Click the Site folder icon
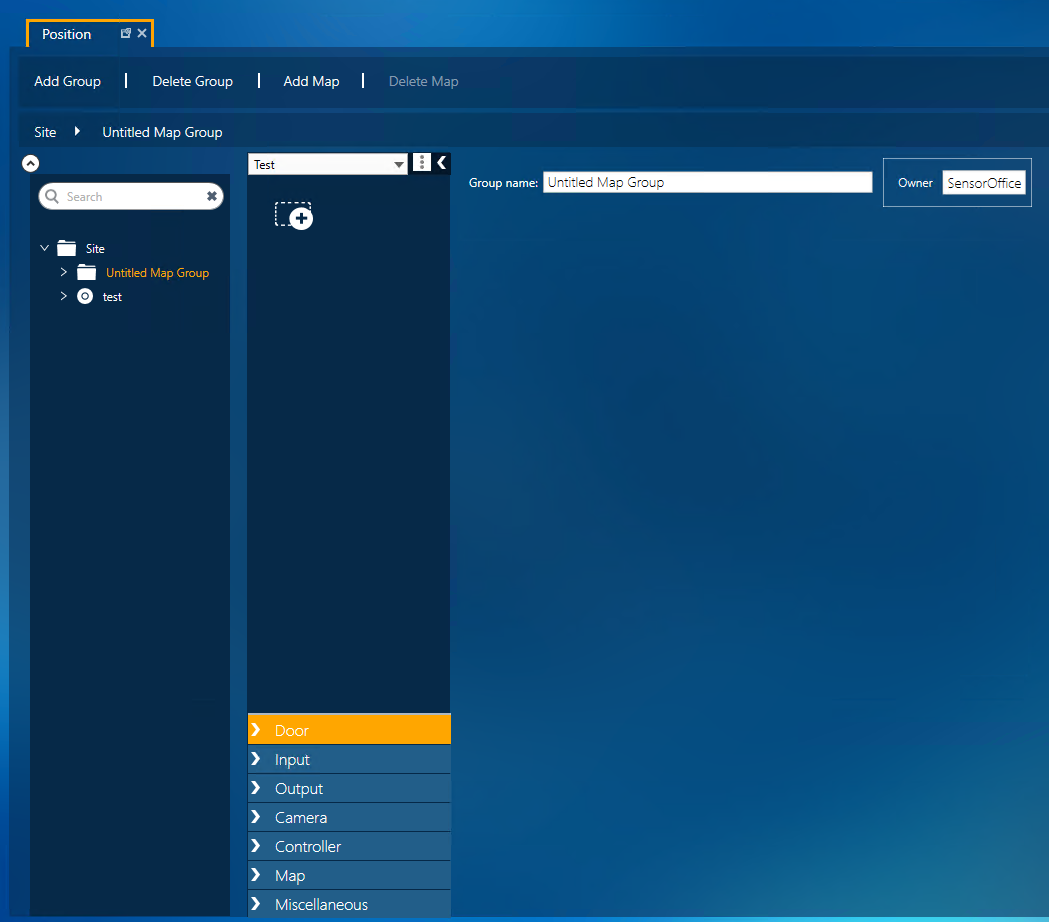1049x922 pixels. click(66, 248)
